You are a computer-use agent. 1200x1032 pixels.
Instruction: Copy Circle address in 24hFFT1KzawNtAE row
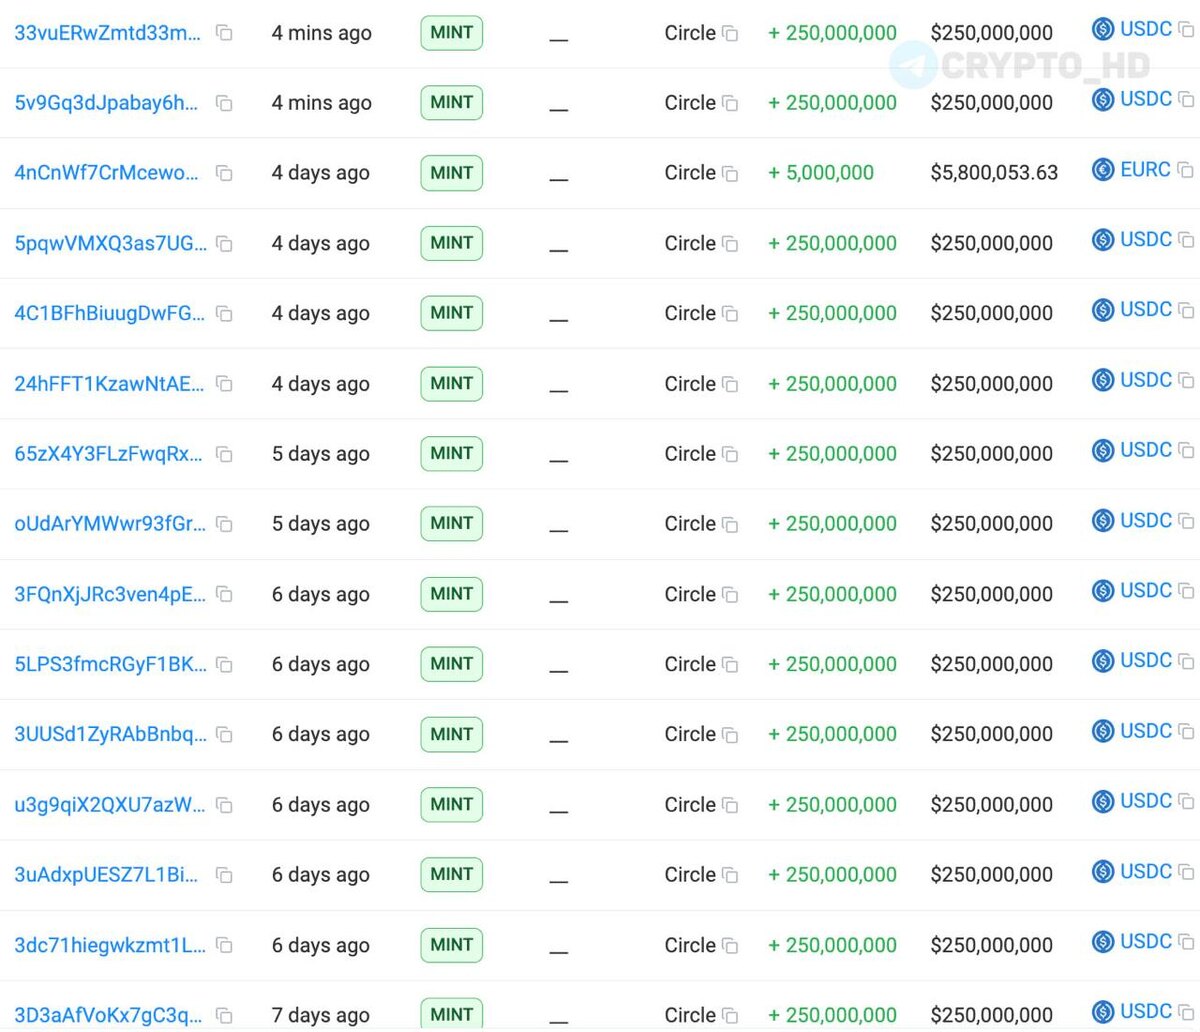(730, 385)
